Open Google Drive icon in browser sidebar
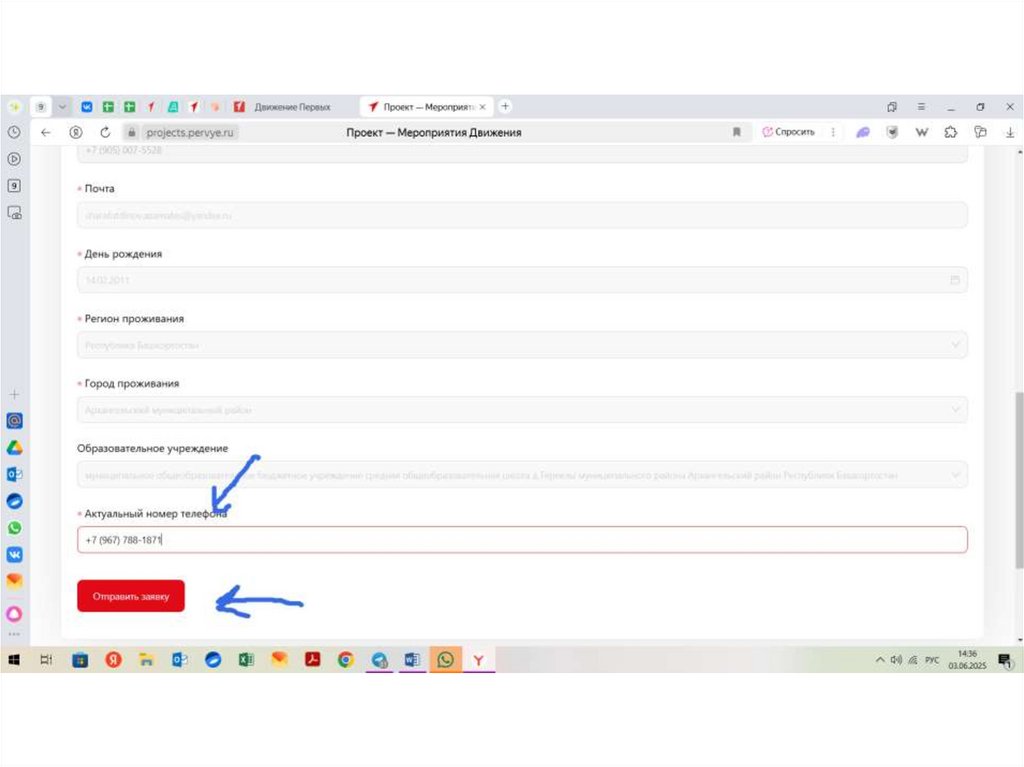 coord(14,448)
